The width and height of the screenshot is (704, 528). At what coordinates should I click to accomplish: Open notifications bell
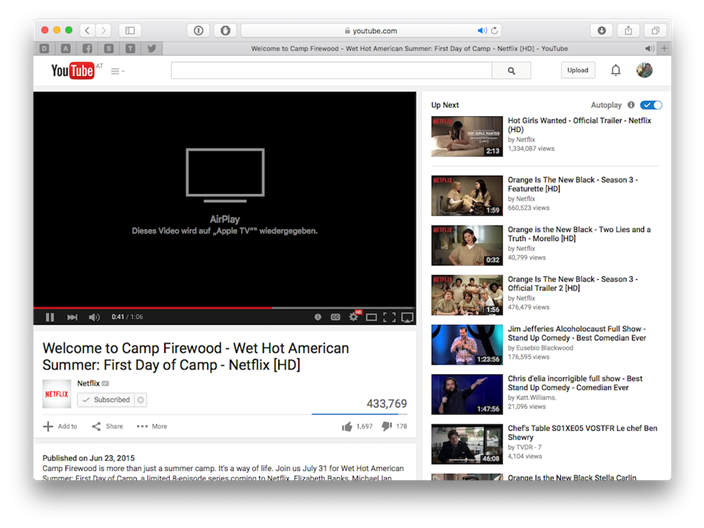coord(616,70)
